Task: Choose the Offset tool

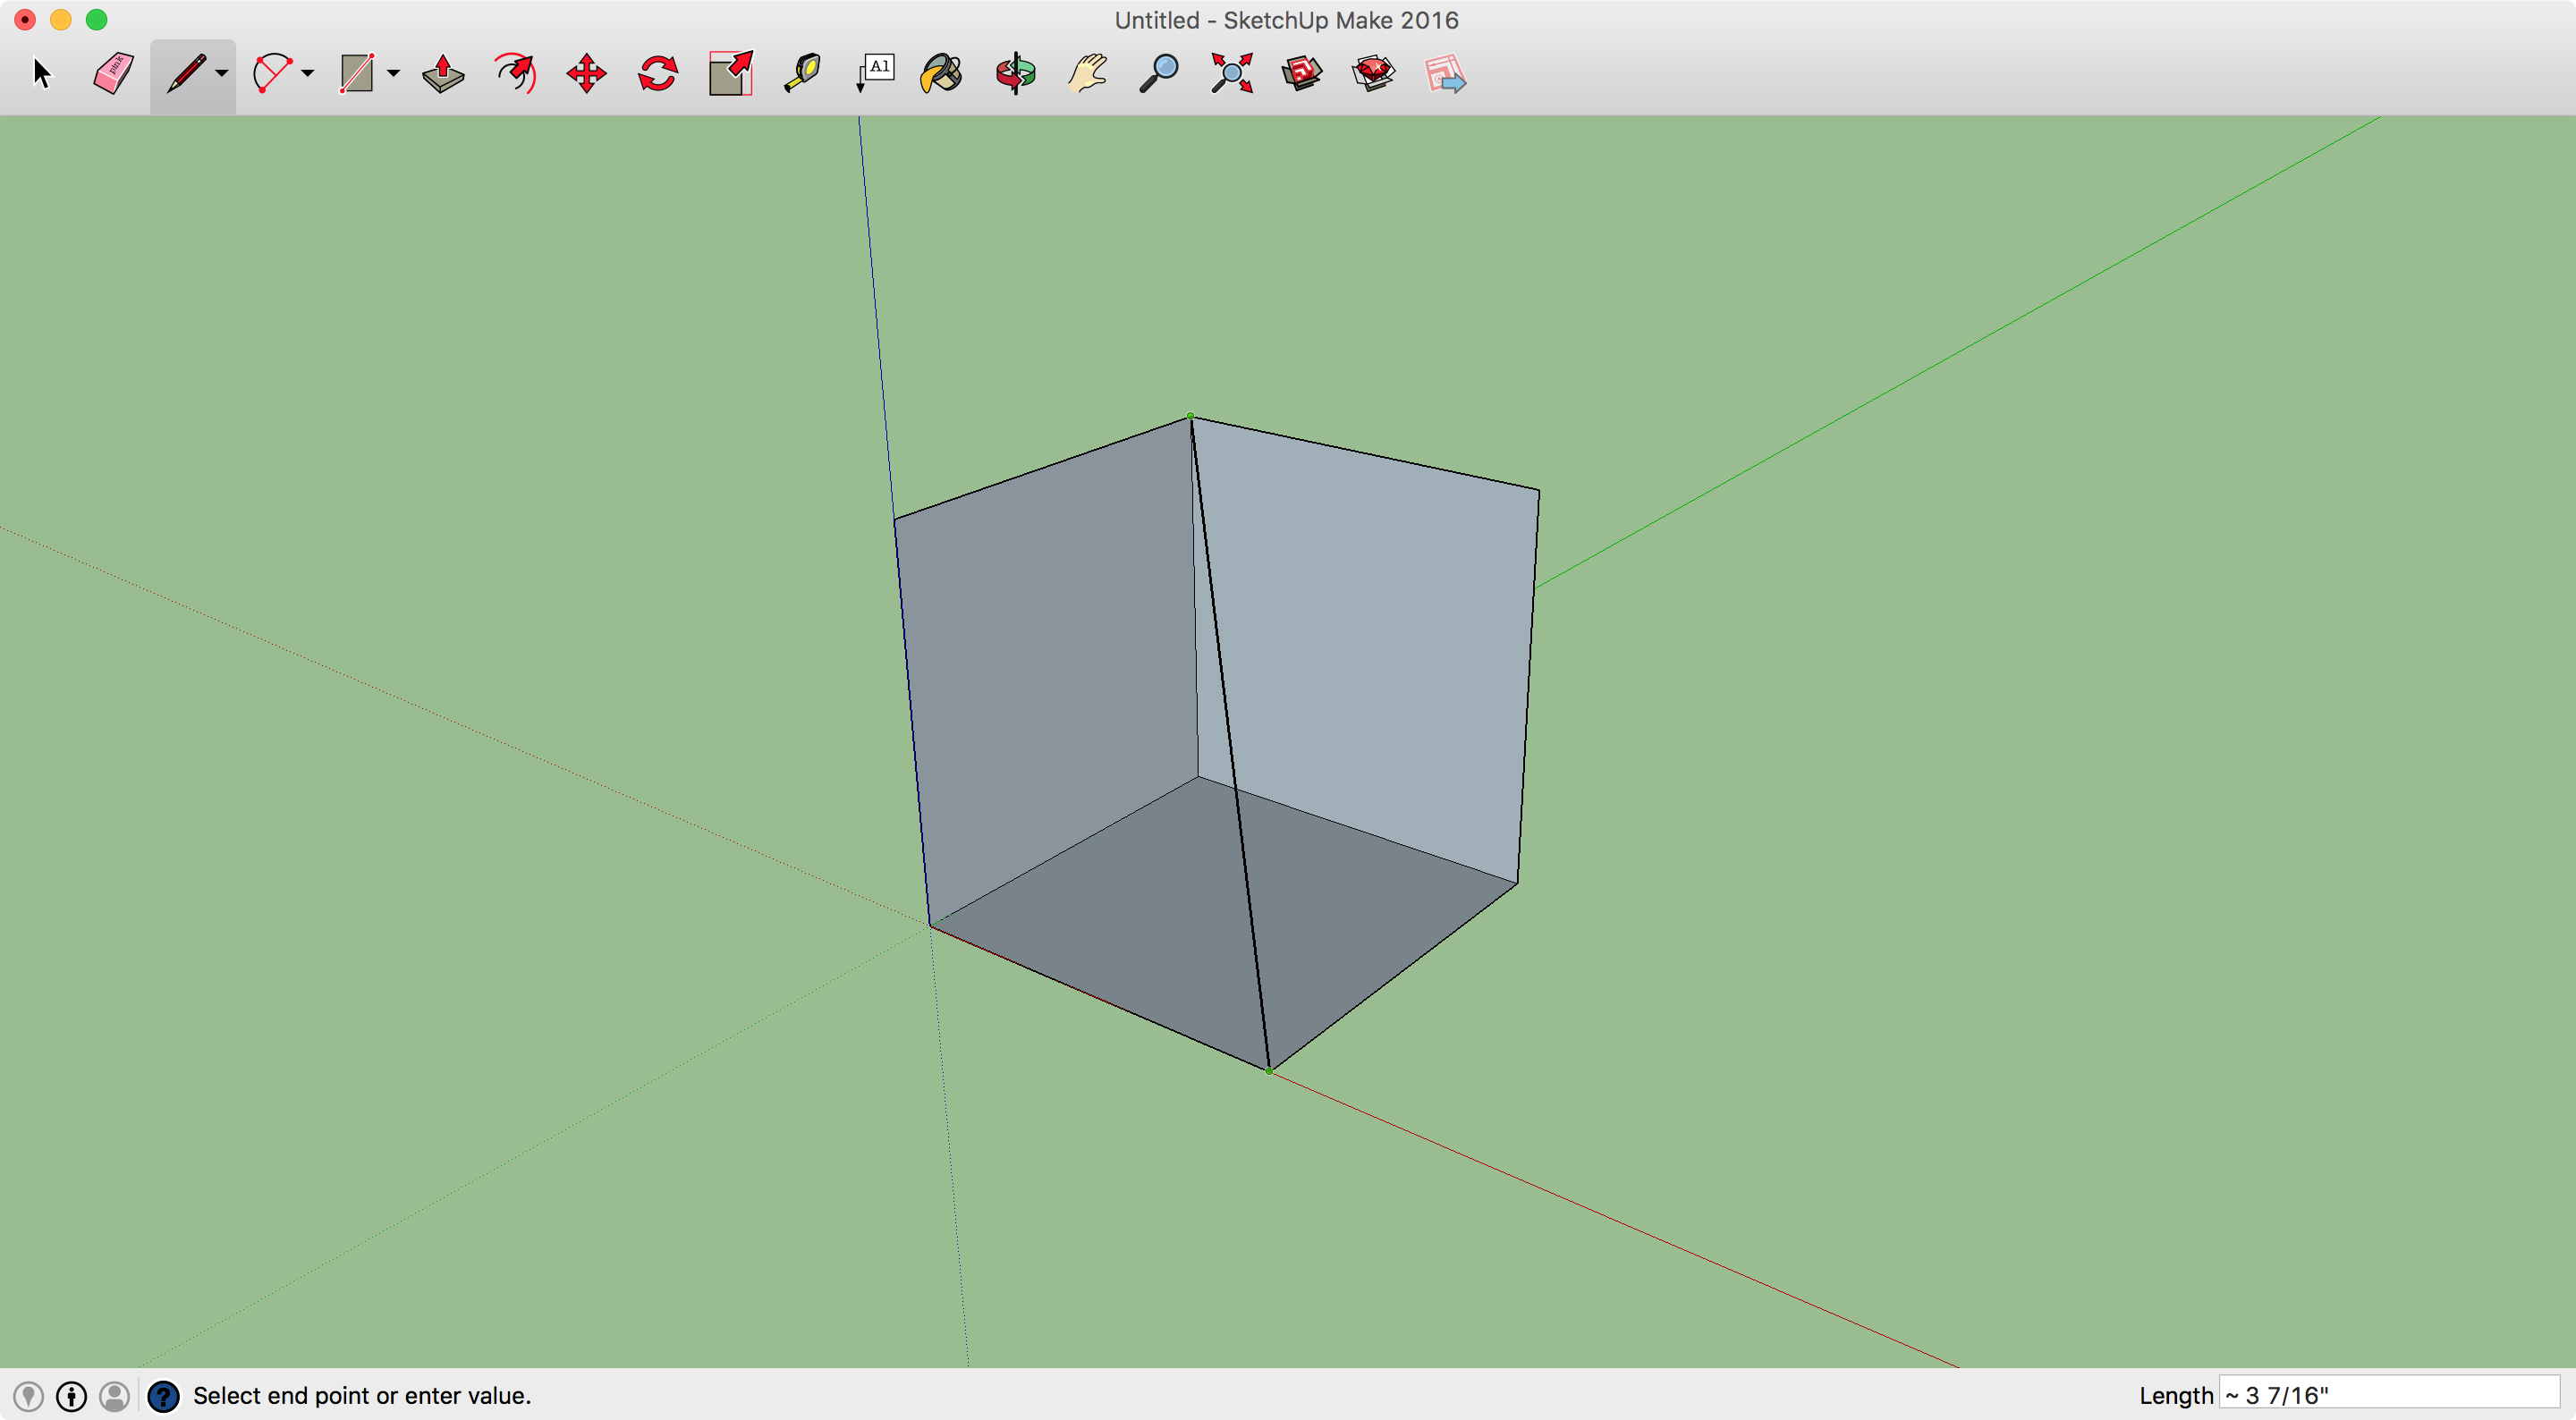Action: (x=515, y=73)
